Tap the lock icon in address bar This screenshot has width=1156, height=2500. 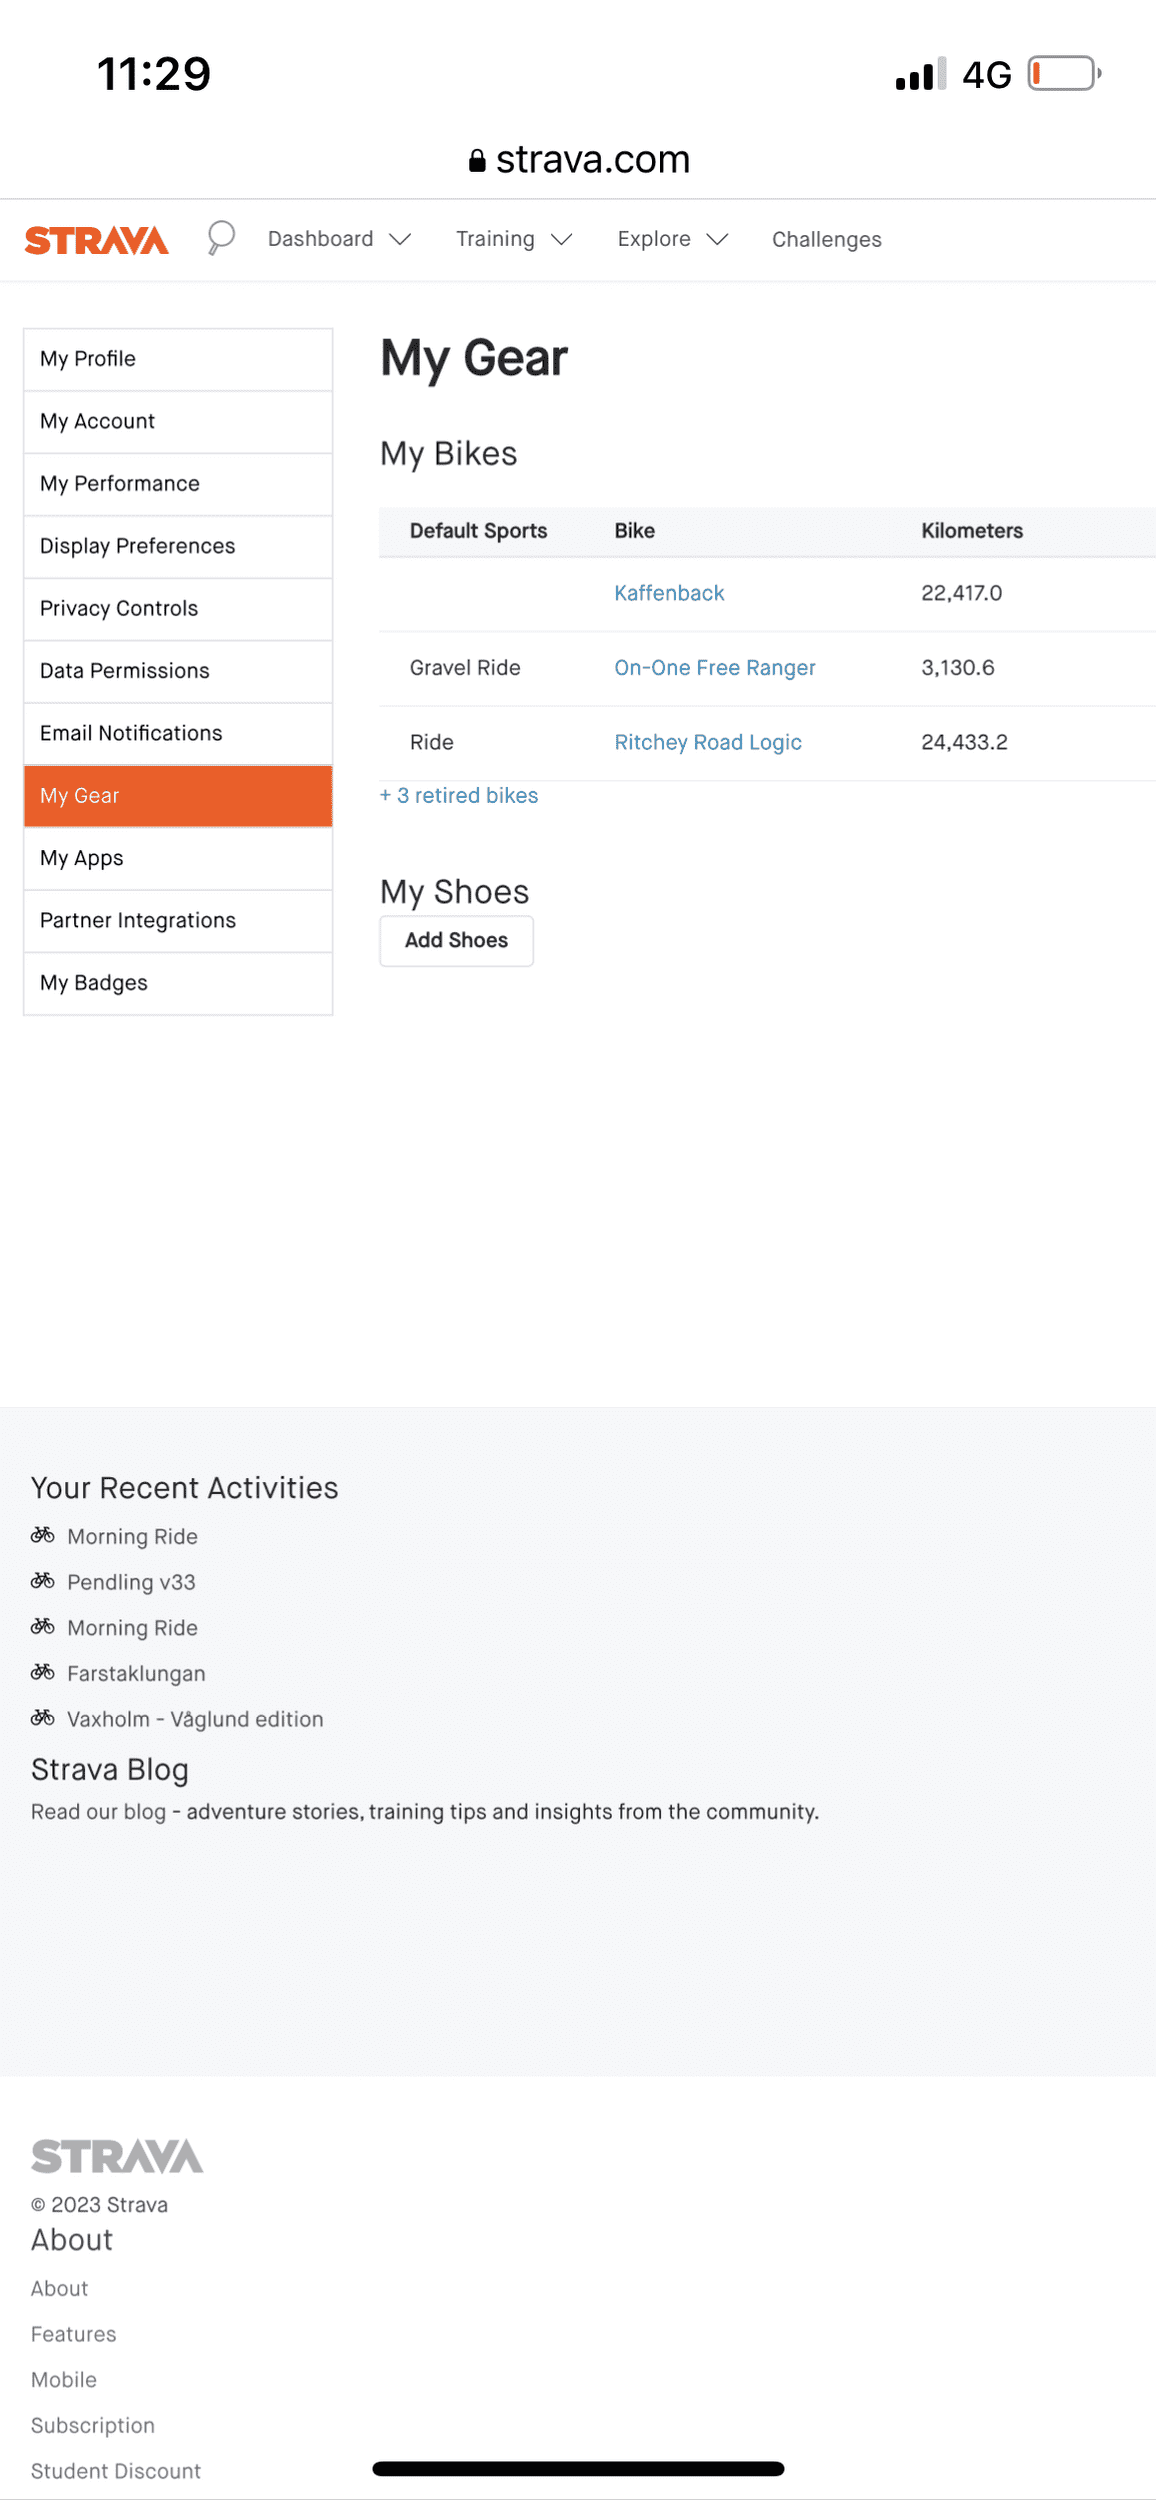pos(477,161)
